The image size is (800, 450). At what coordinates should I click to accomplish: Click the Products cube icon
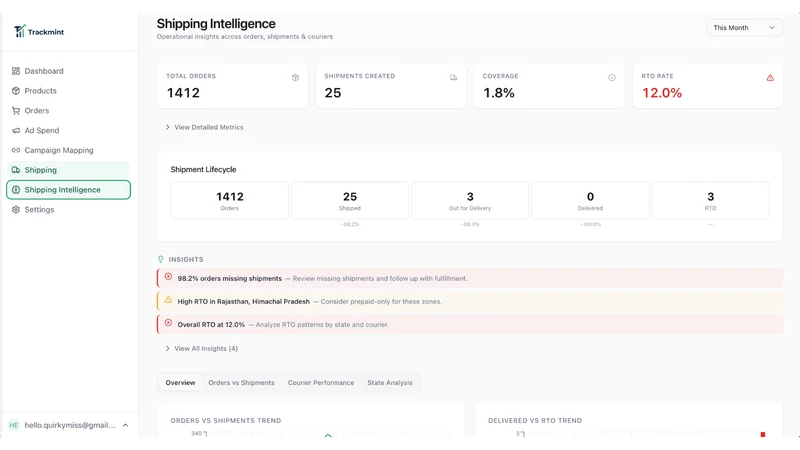(x=16, y=91)
